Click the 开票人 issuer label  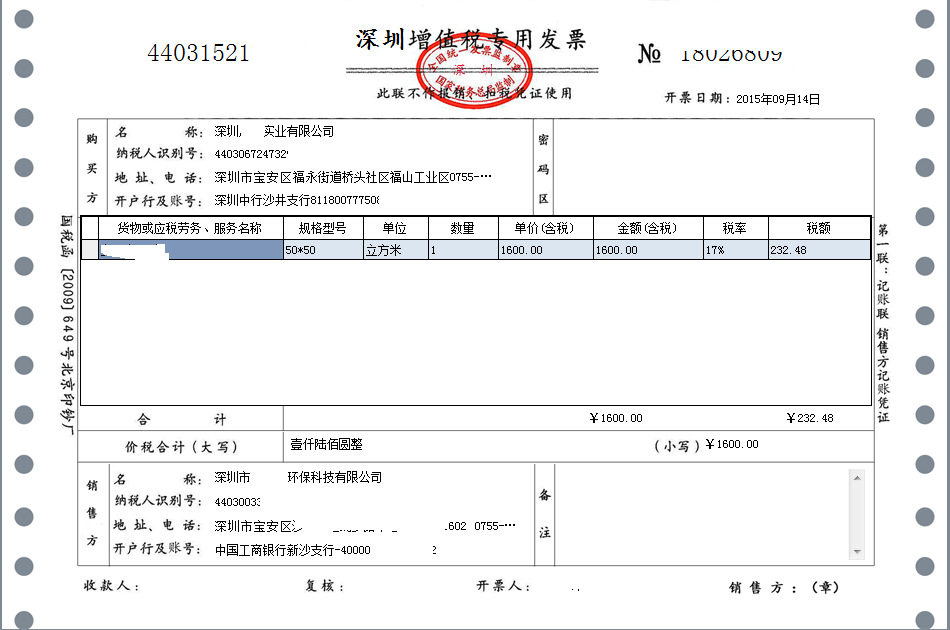(503, 586)
